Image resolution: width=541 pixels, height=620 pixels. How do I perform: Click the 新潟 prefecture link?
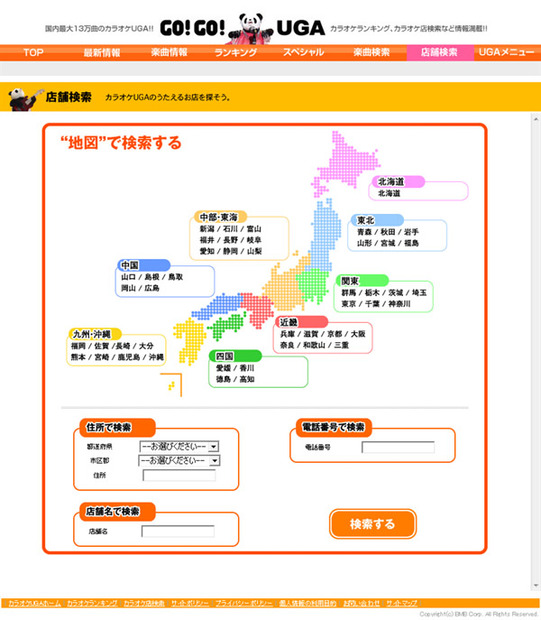coord(207,229)
